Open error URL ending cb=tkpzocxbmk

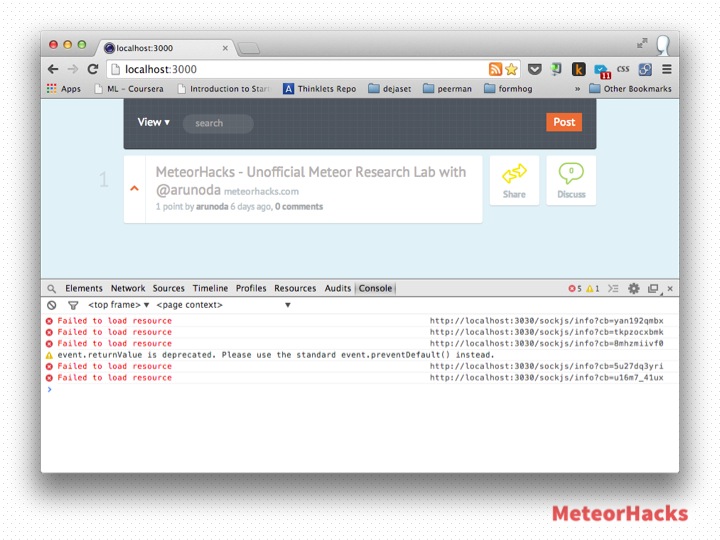(546, 332)
